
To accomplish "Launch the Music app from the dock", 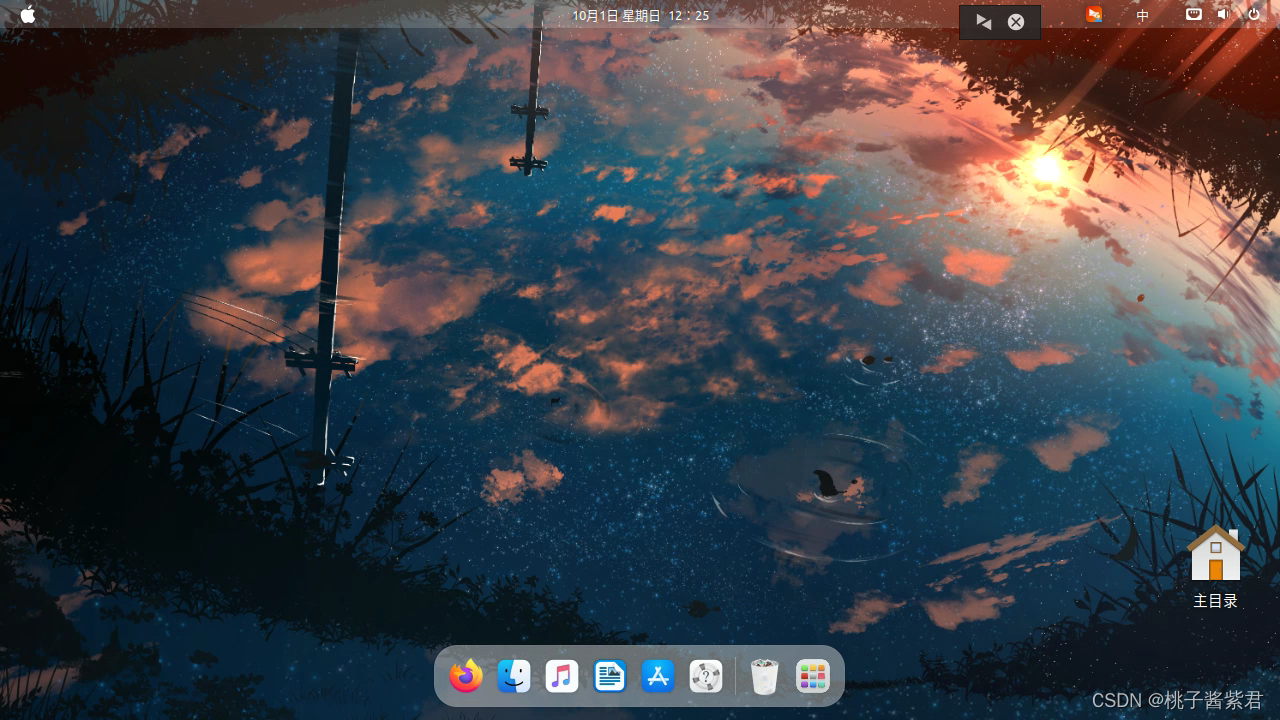I will tap(562, 677).
